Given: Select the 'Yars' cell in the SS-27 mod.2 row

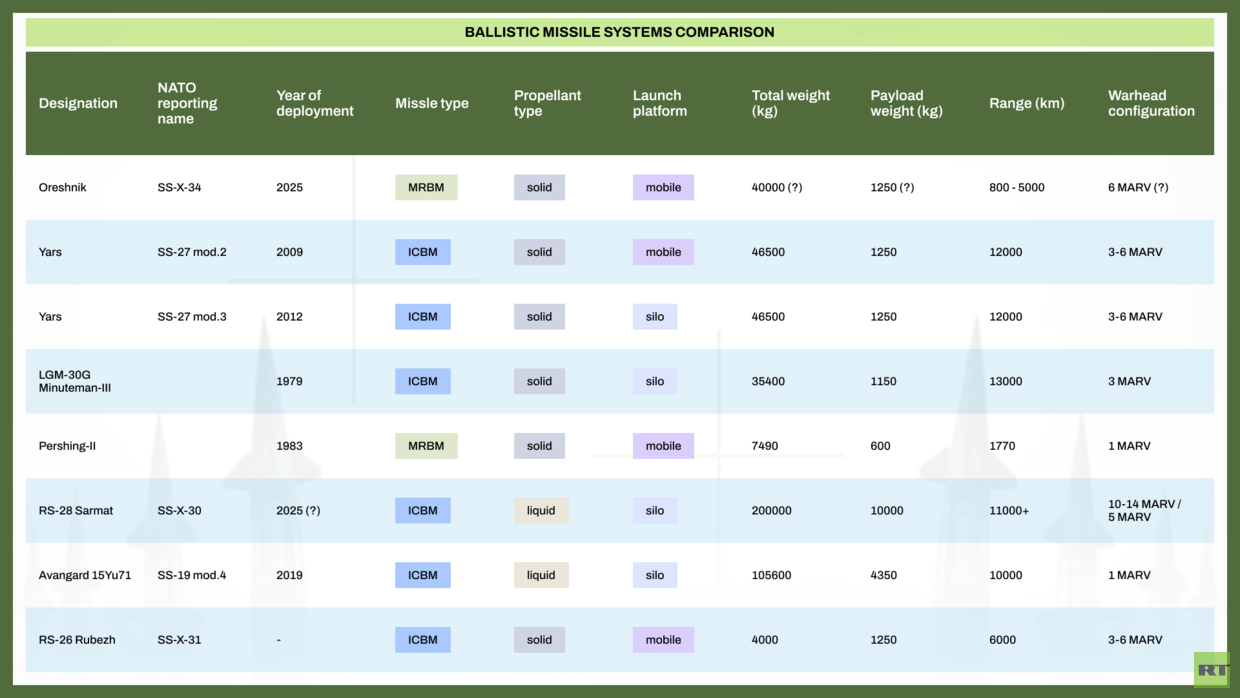Looking at the screenshot, I should click(x=50, y=252).
